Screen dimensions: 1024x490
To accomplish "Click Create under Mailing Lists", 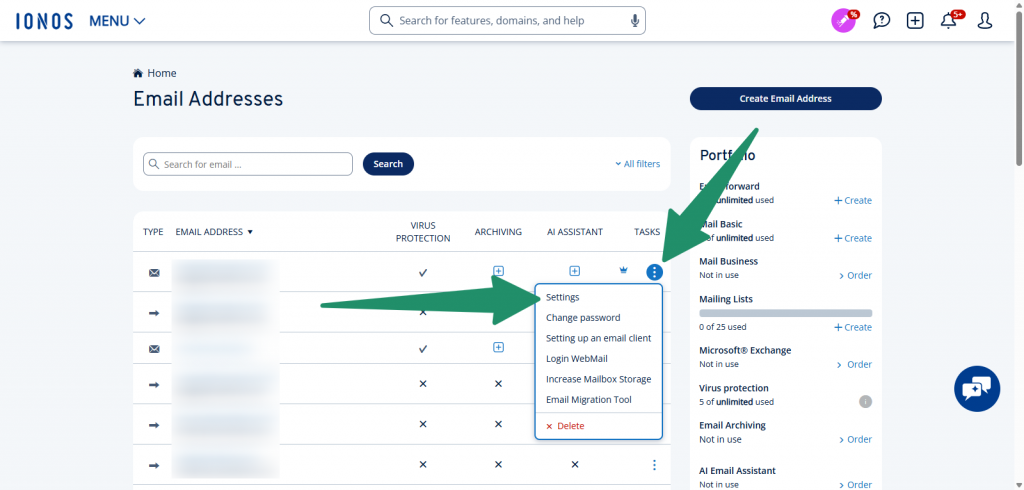I will point(853,327).
